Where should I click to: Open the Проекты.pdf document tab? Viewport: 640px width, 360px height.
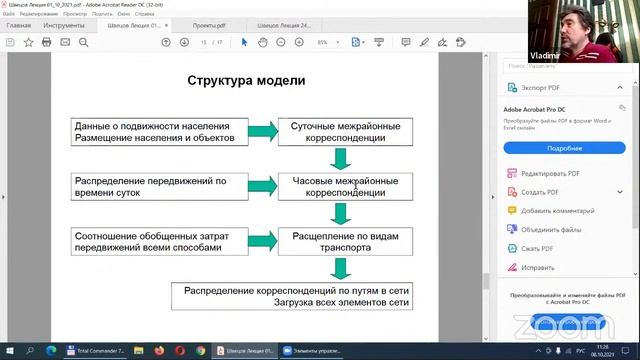(x=209, y=25)
